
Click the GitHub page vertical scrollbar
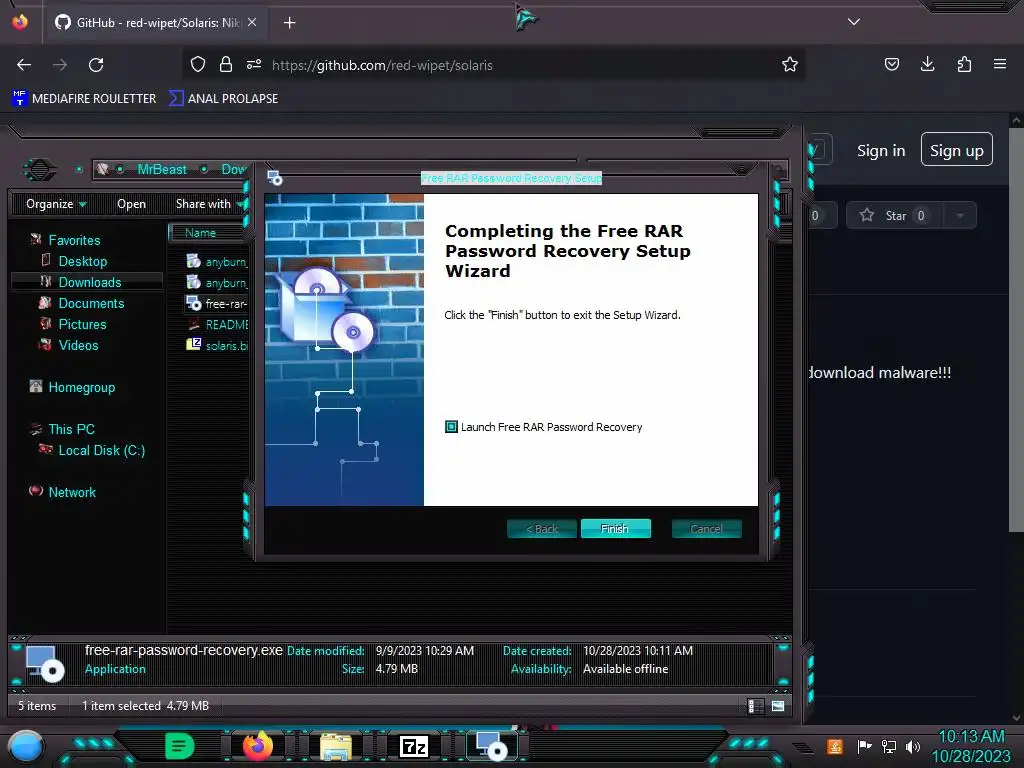coord(1016,330)
